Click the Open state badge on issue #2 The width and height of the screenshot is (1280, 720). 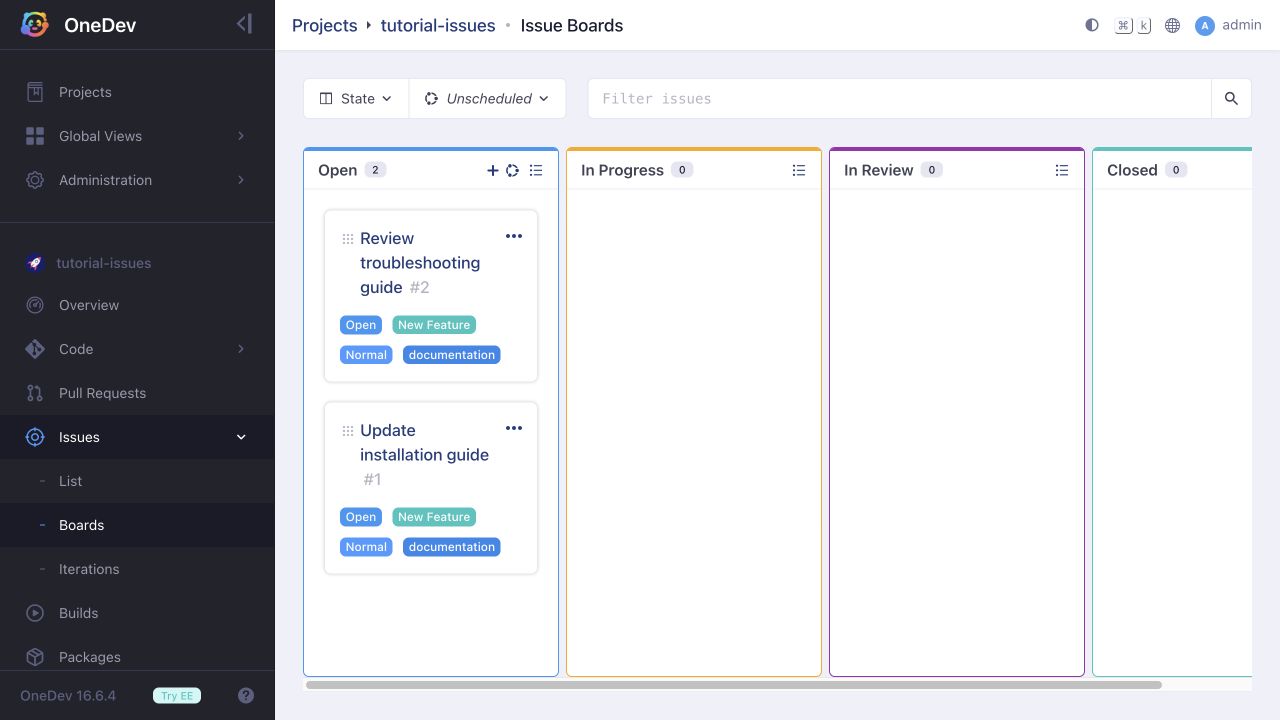coord(361,325)
